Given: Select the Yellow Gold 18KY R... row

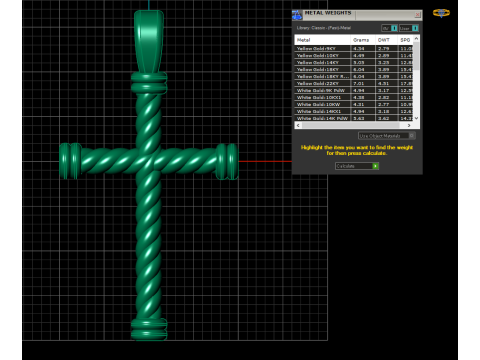Looking at the screenshot, I should click(x=354, y=76).
